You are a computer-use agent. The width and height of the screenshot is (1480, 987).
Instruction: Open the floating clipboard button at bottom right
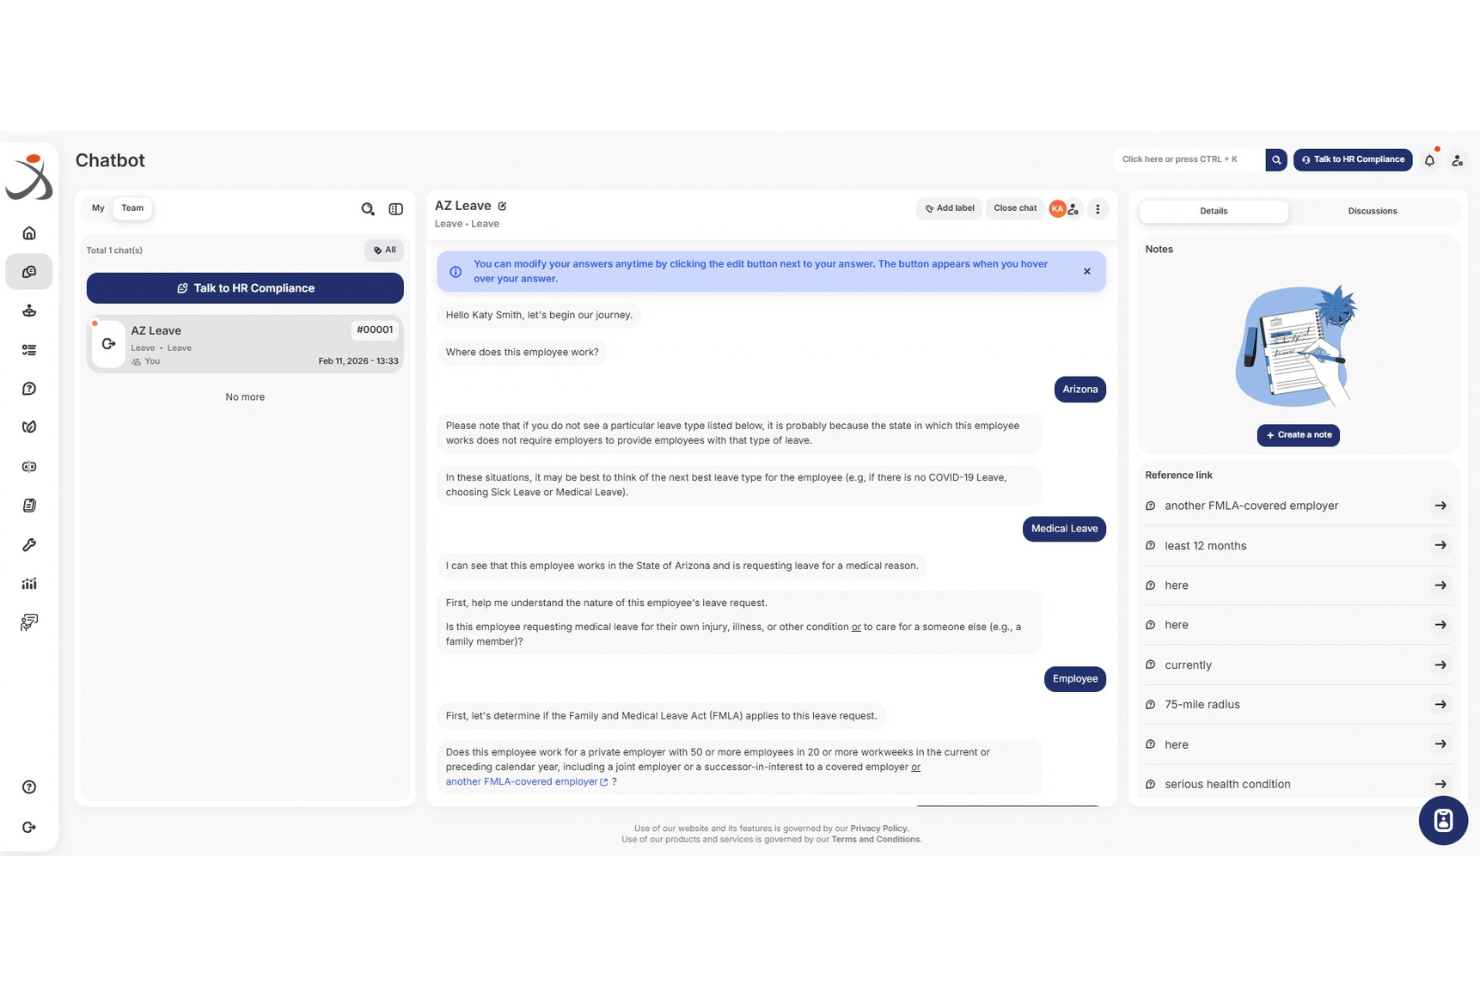click(x=1443, y=820)
